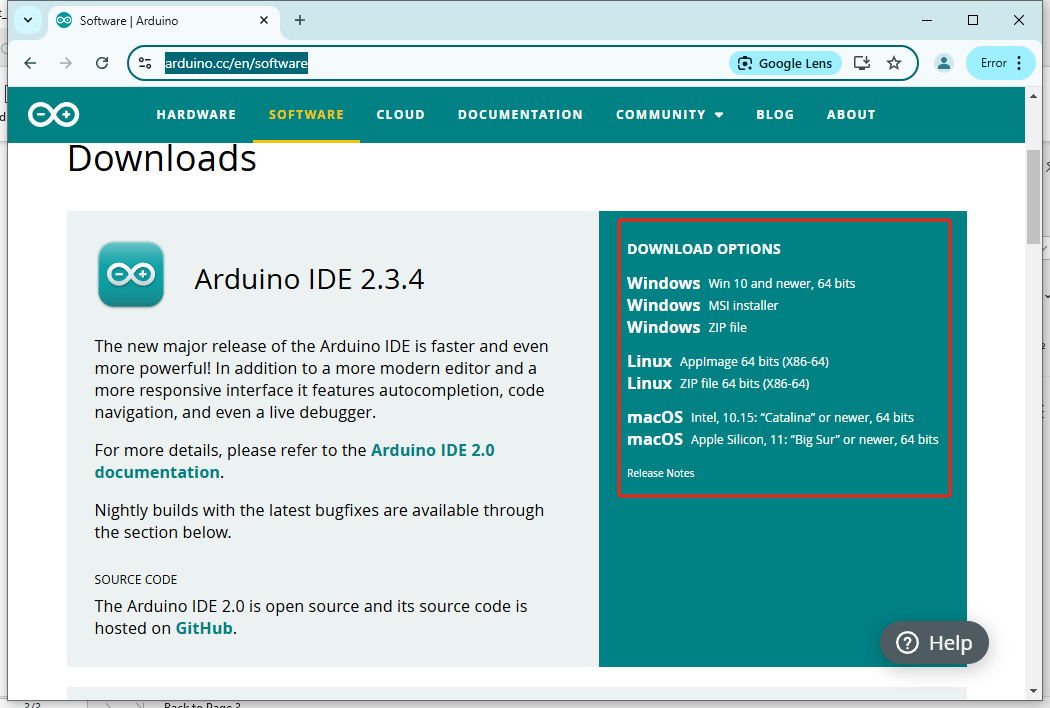Click the address bar URL
Viewport: 1050px width, 708px height.
pos(236,63)
